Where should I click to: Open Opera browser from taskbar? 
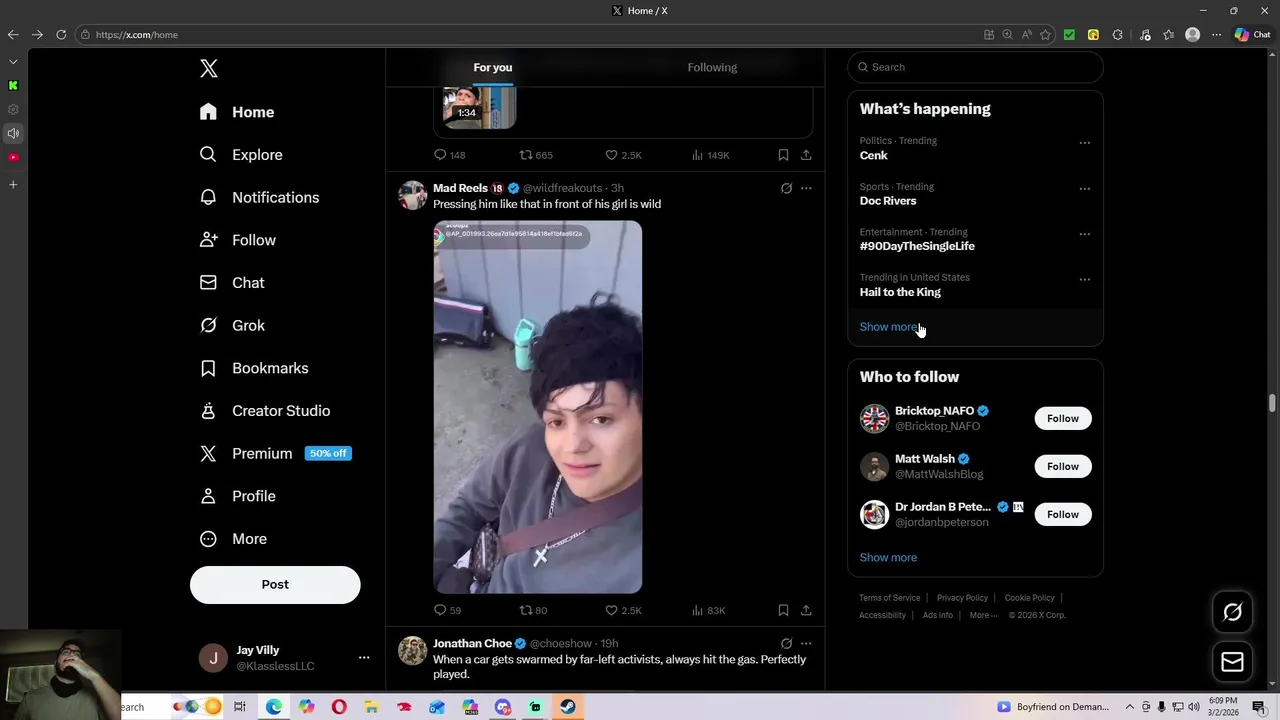click(339, 707)
